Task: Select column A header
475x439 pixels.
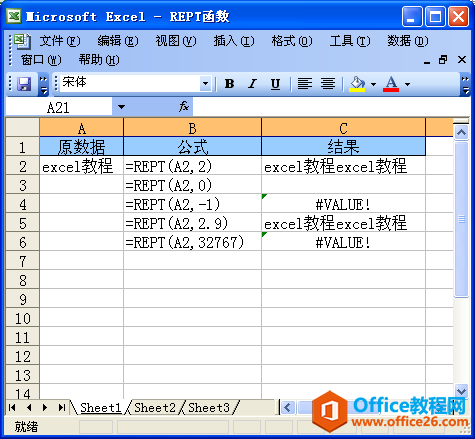Action: pos(81,128)
